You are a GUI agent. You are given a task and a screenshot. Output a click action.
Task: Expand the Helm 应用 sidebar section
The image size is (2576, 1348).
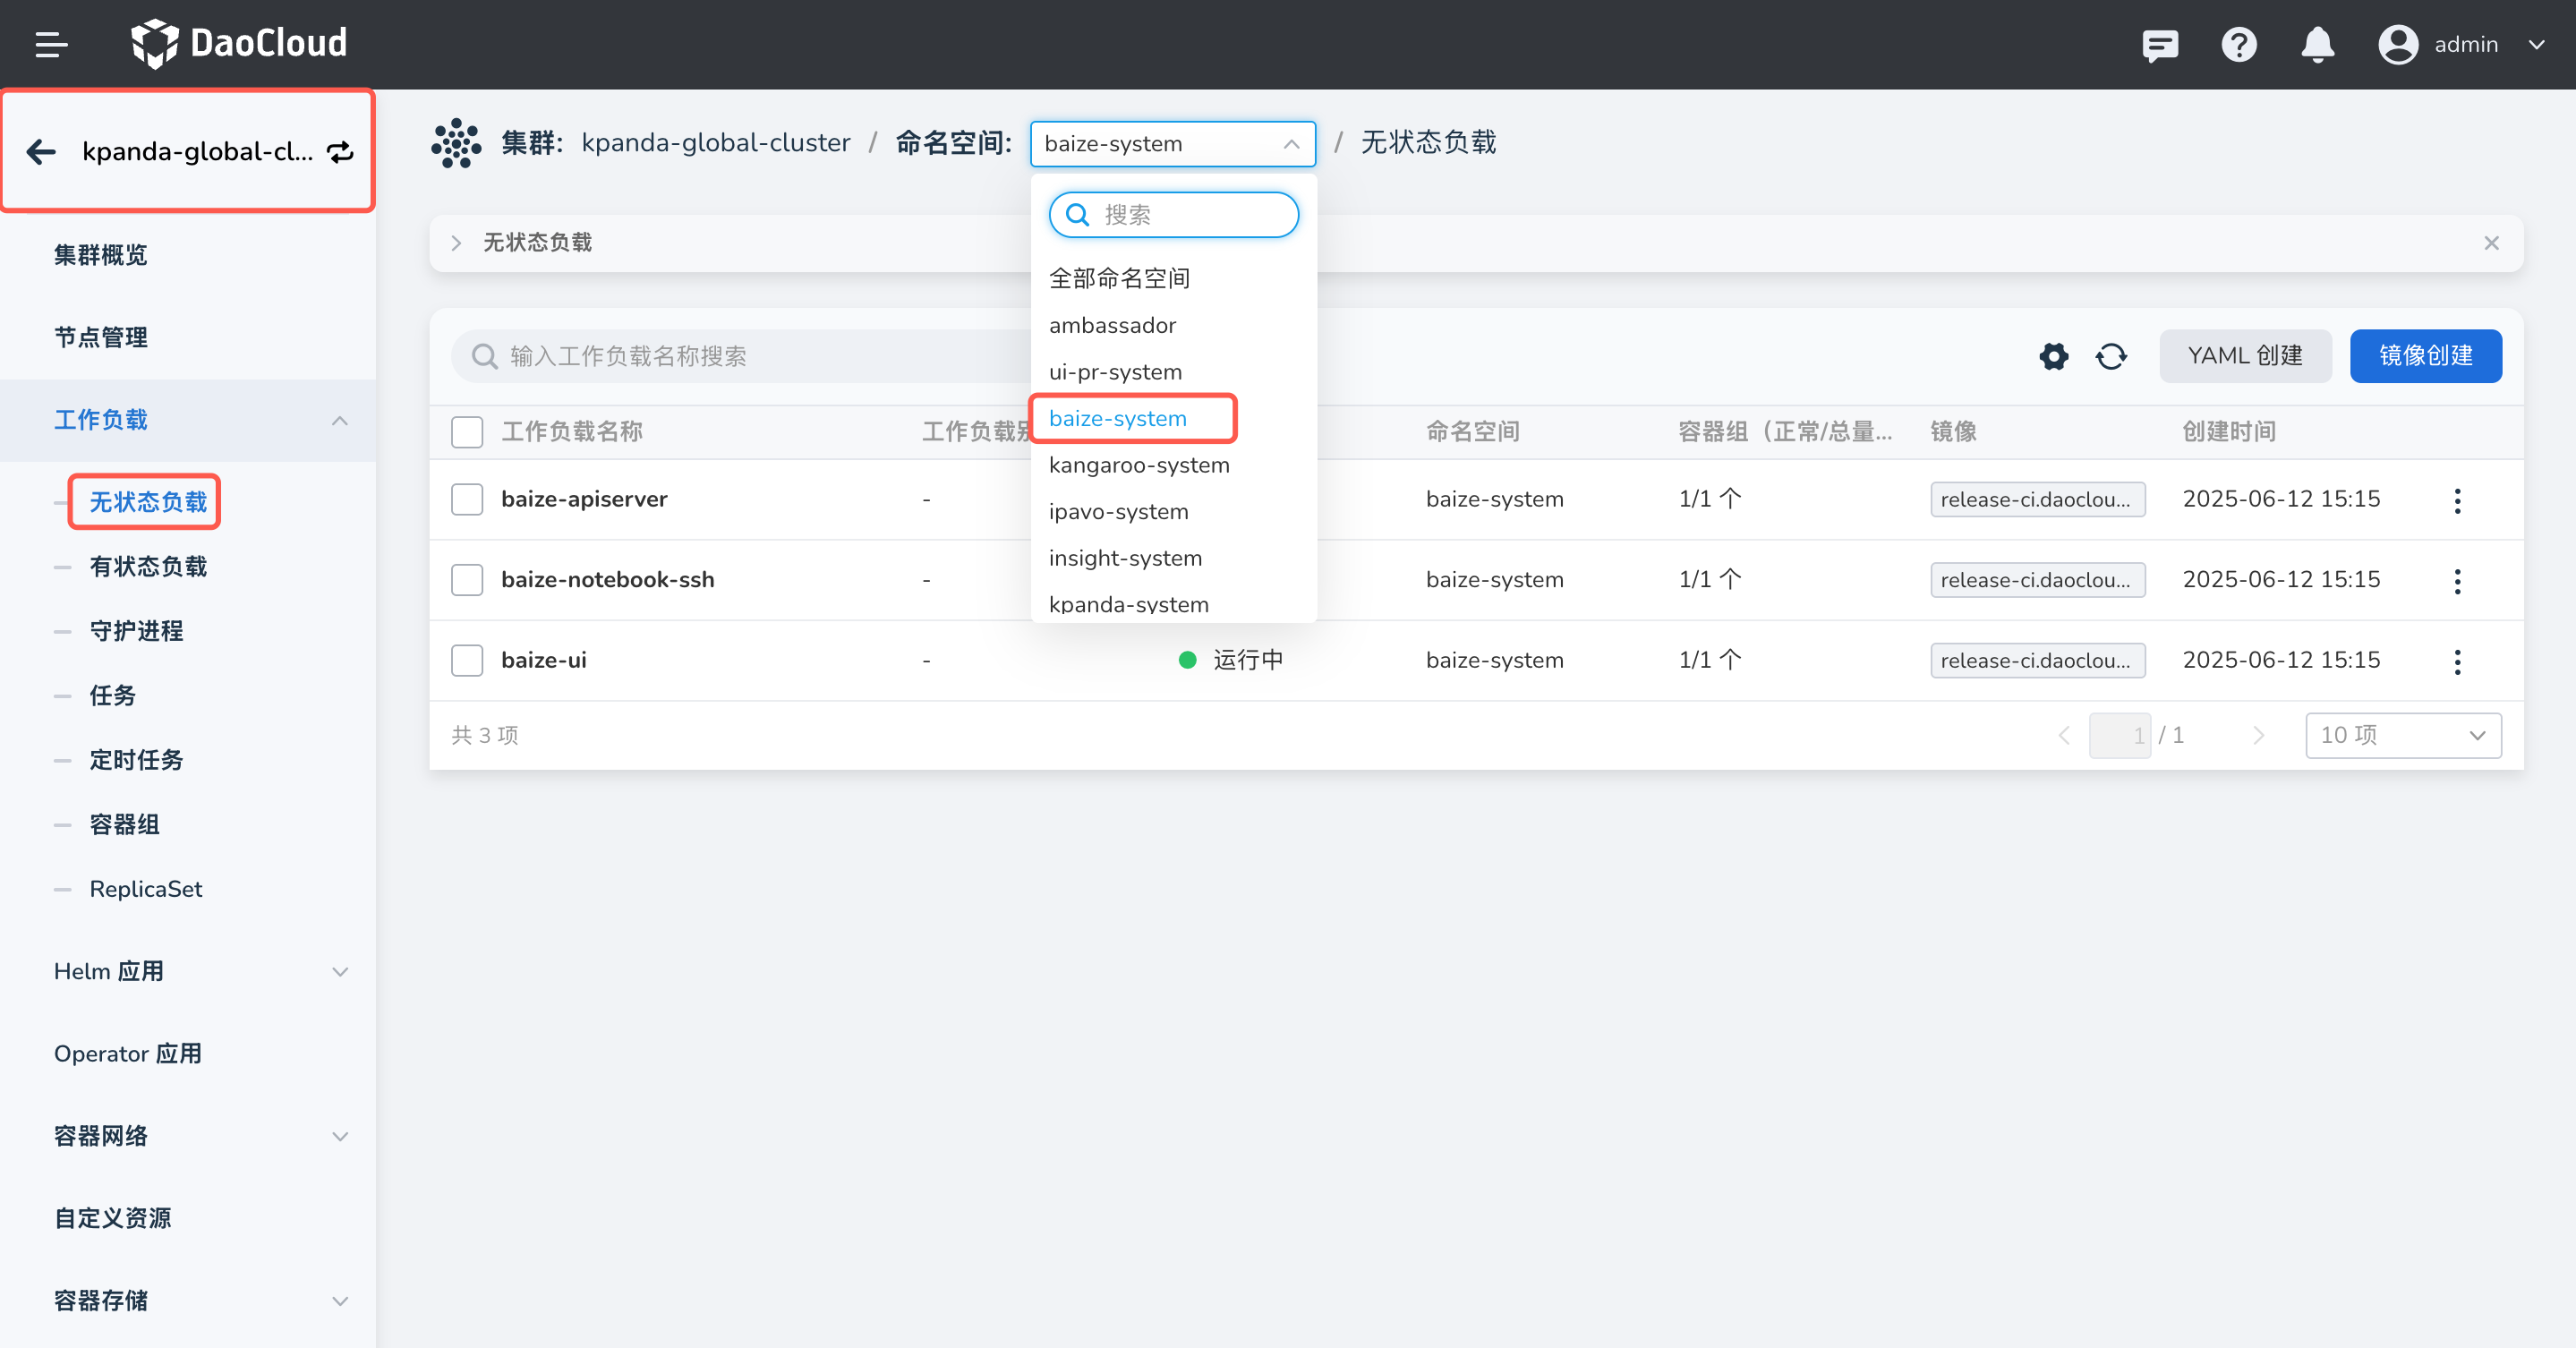point(200,971)
